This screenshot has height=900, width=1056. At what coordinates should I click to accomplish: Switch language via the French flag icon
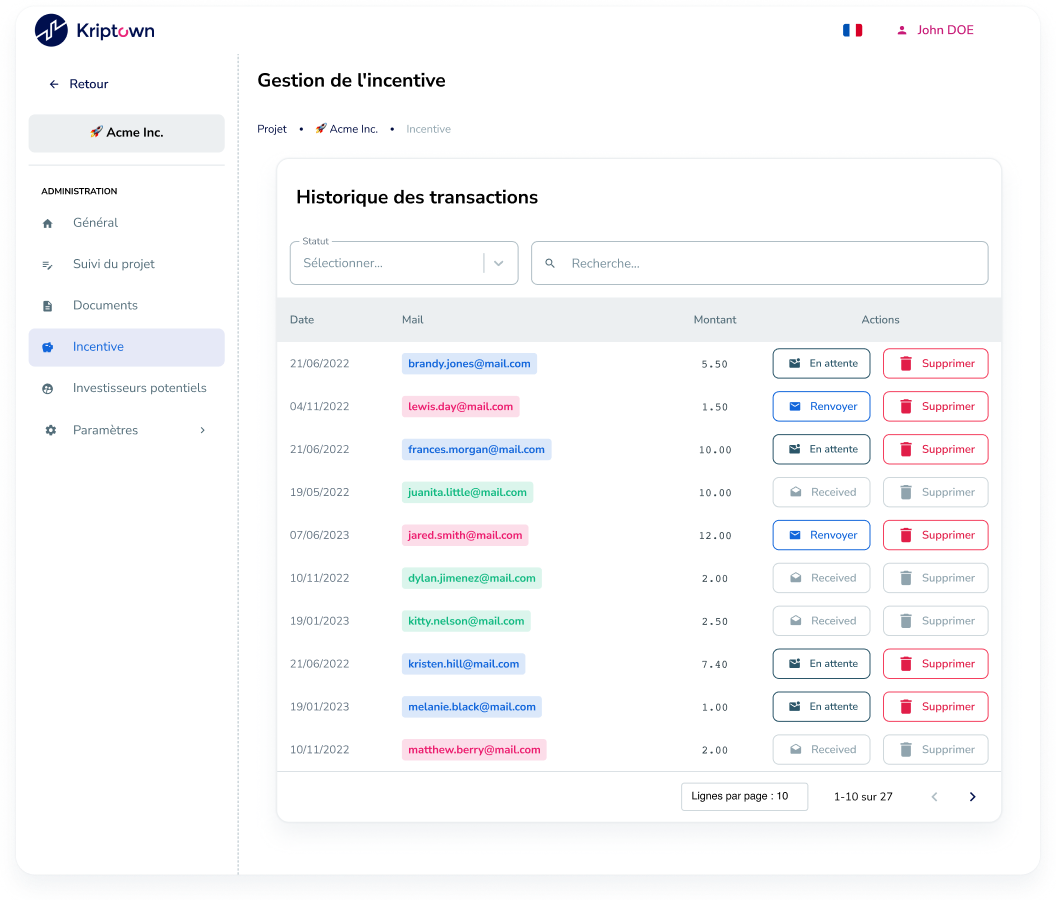(x=852, y=30)
